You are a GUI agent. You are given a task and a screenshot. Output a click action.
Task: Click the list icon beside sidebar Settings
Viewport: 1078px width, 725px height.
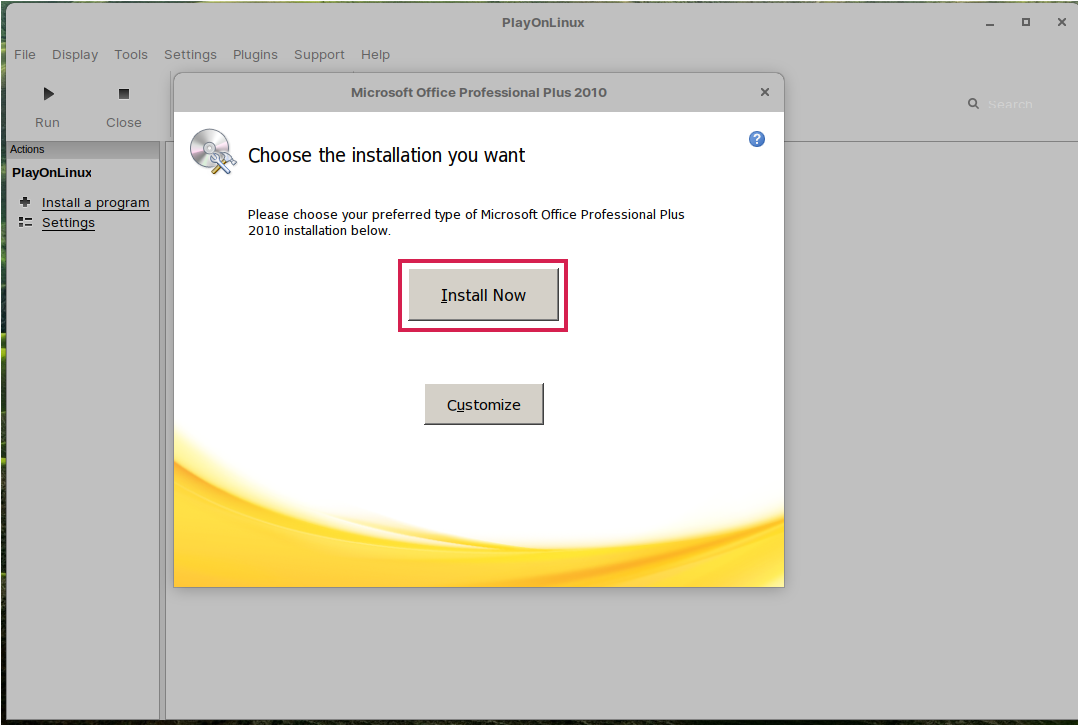pos(25,222)
